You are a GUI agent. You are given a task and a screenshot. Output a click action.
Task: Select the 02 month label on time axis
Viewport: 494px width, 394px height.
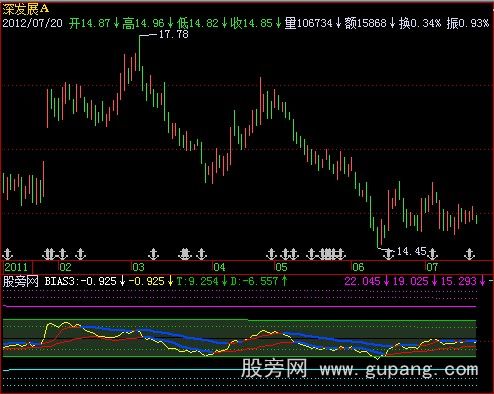[65, 267]
